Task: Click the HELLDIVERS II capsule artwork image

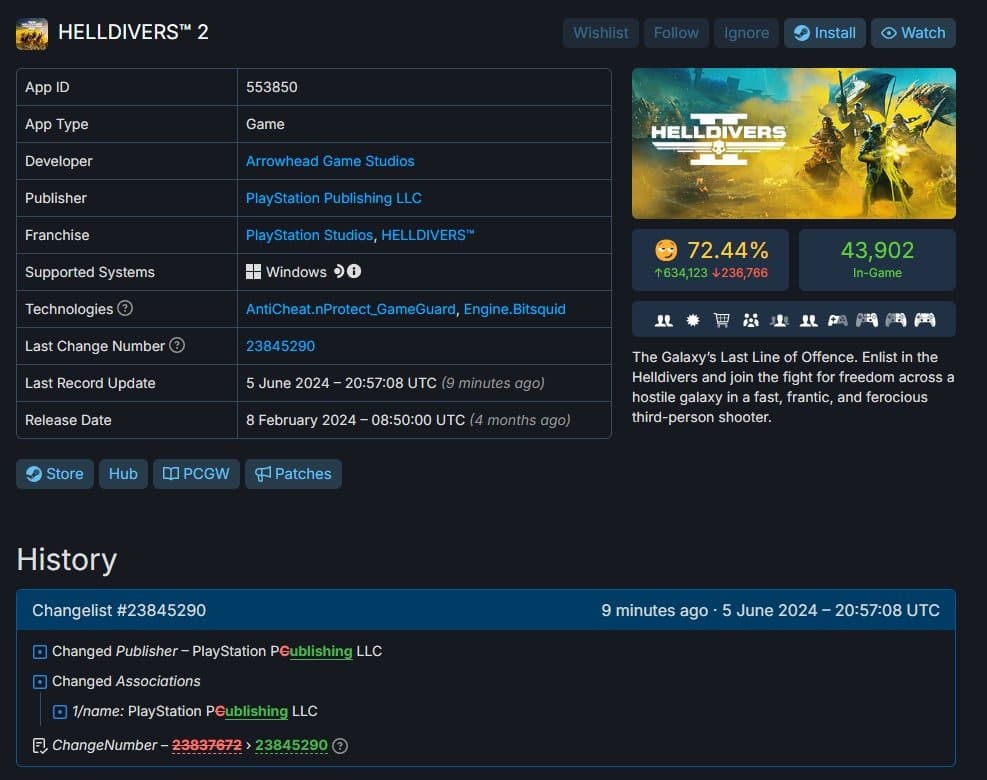Action: click(793, 144)
